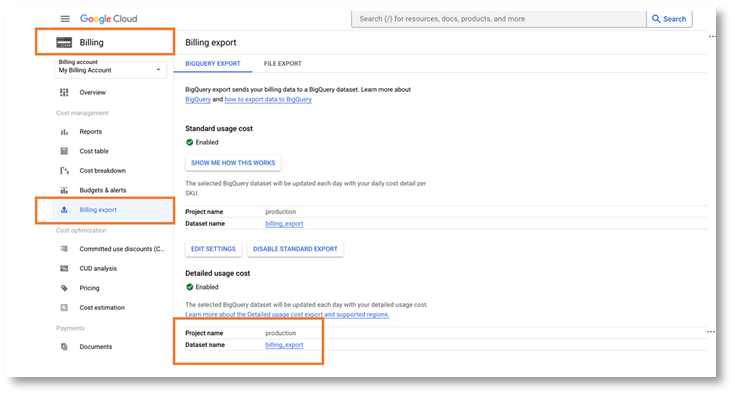Click production value under Detailed usage cost
735x396 pixels.
pos(280,333)
